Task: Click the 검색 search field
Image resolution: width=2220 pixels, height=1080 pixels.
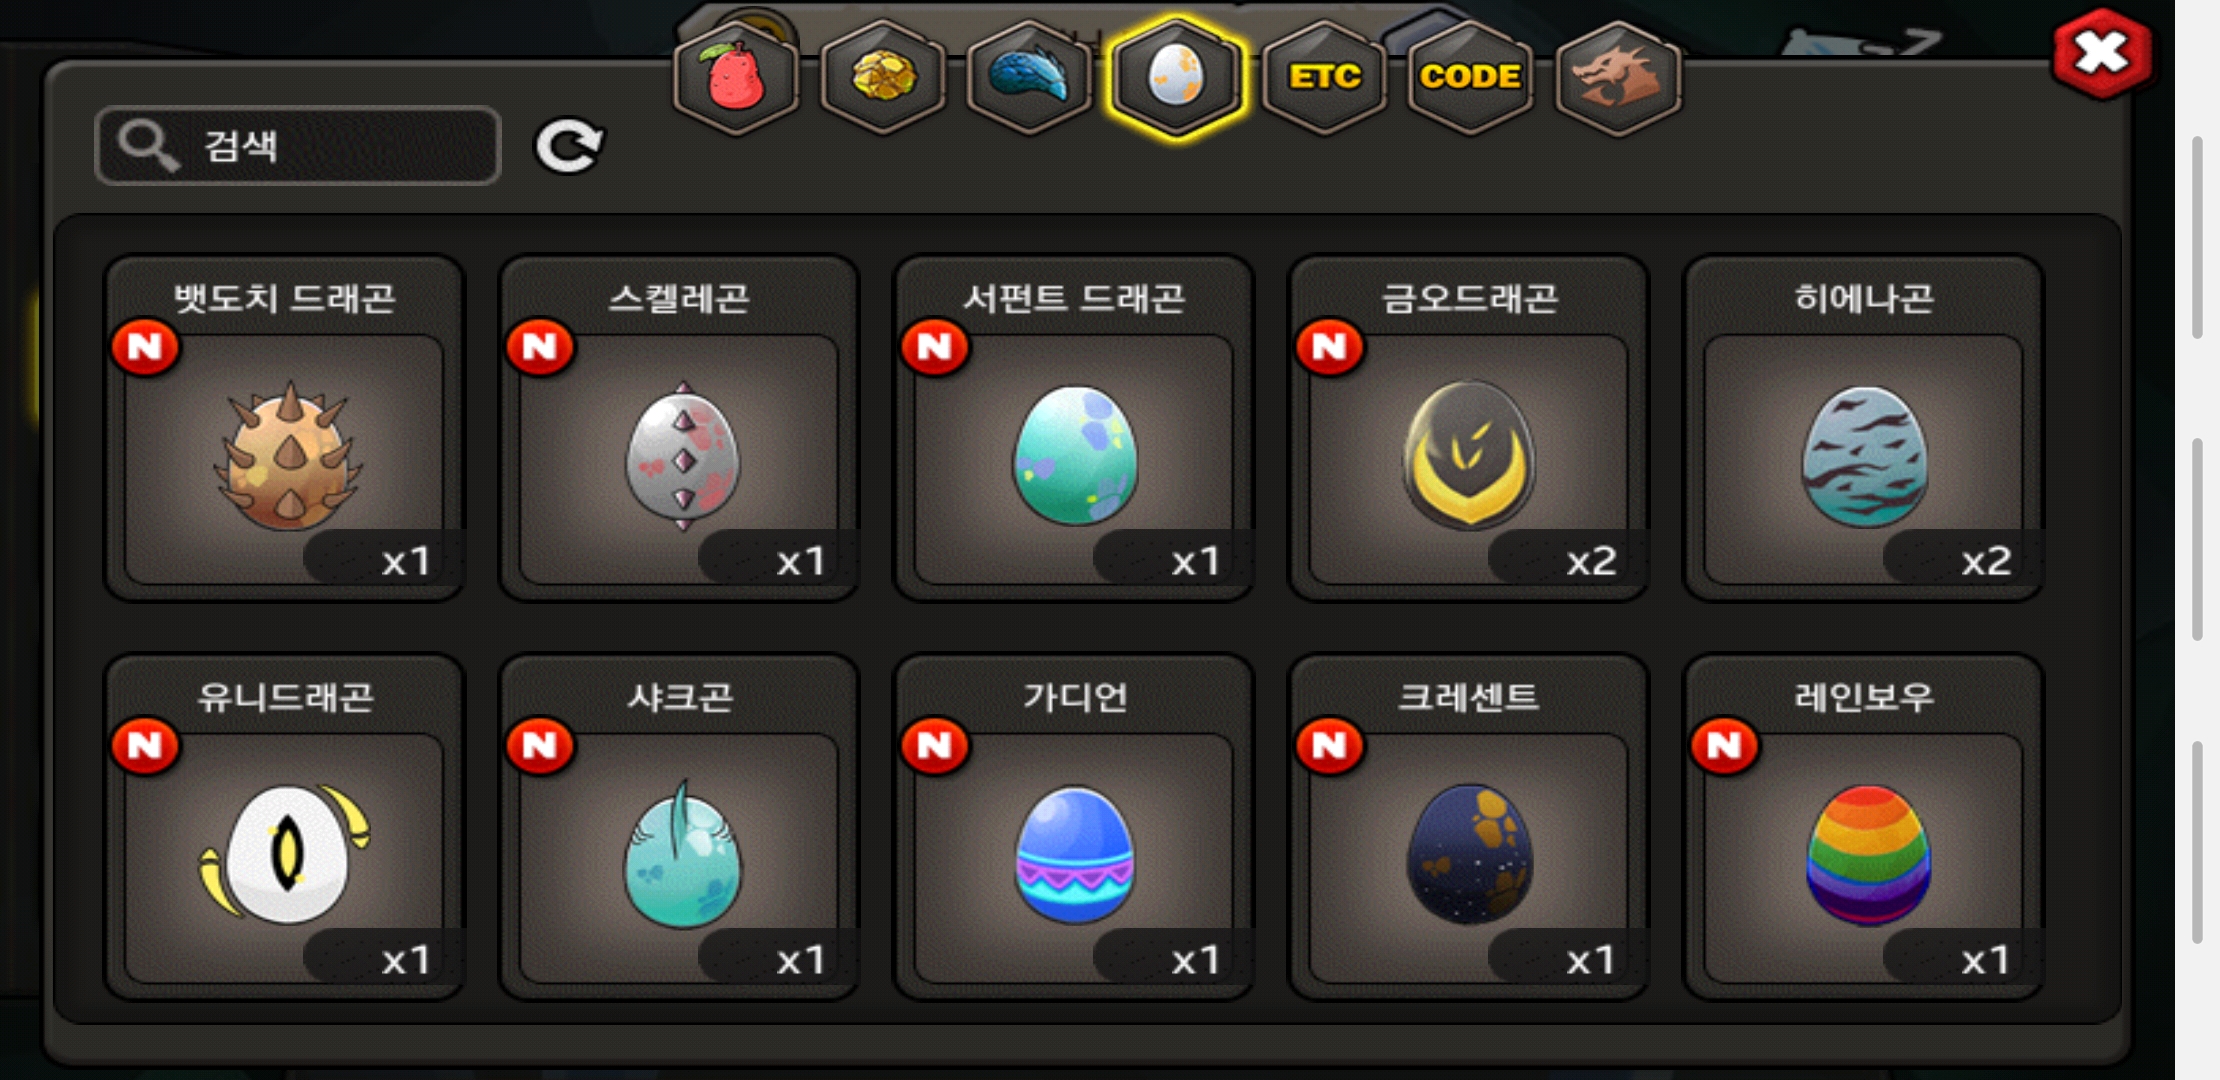Action: pos(298,146)
